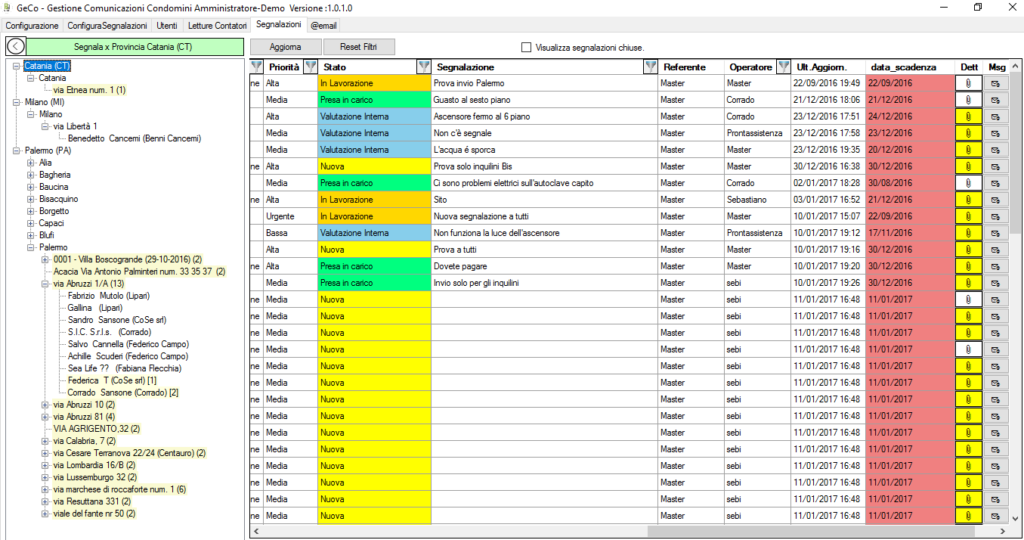Open details for 'Nuova segnalazione a tutti'
The height and width of the screenshot is (540, 1024).
click(x=968, y=217)
